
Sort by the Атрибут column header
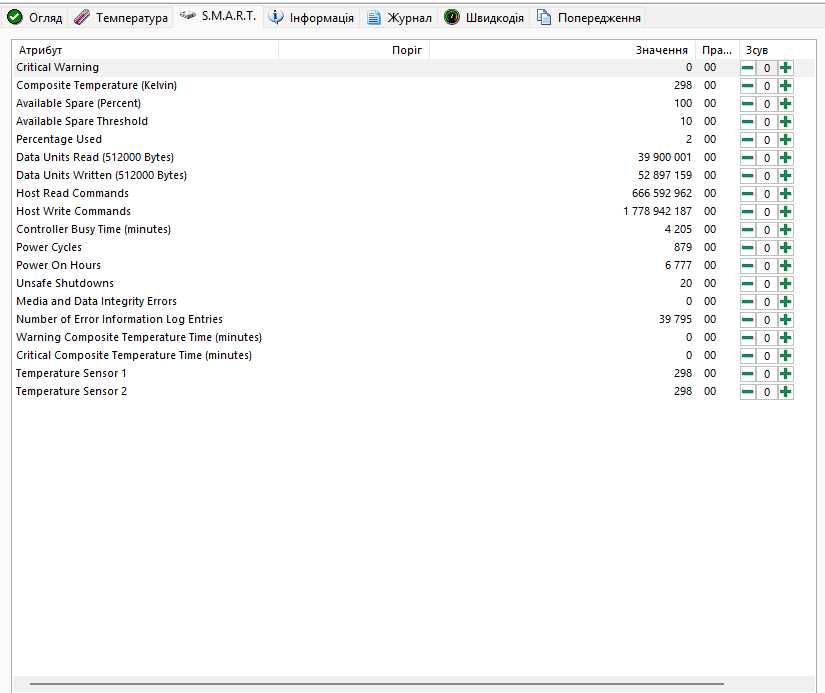[x=145, y=50]
